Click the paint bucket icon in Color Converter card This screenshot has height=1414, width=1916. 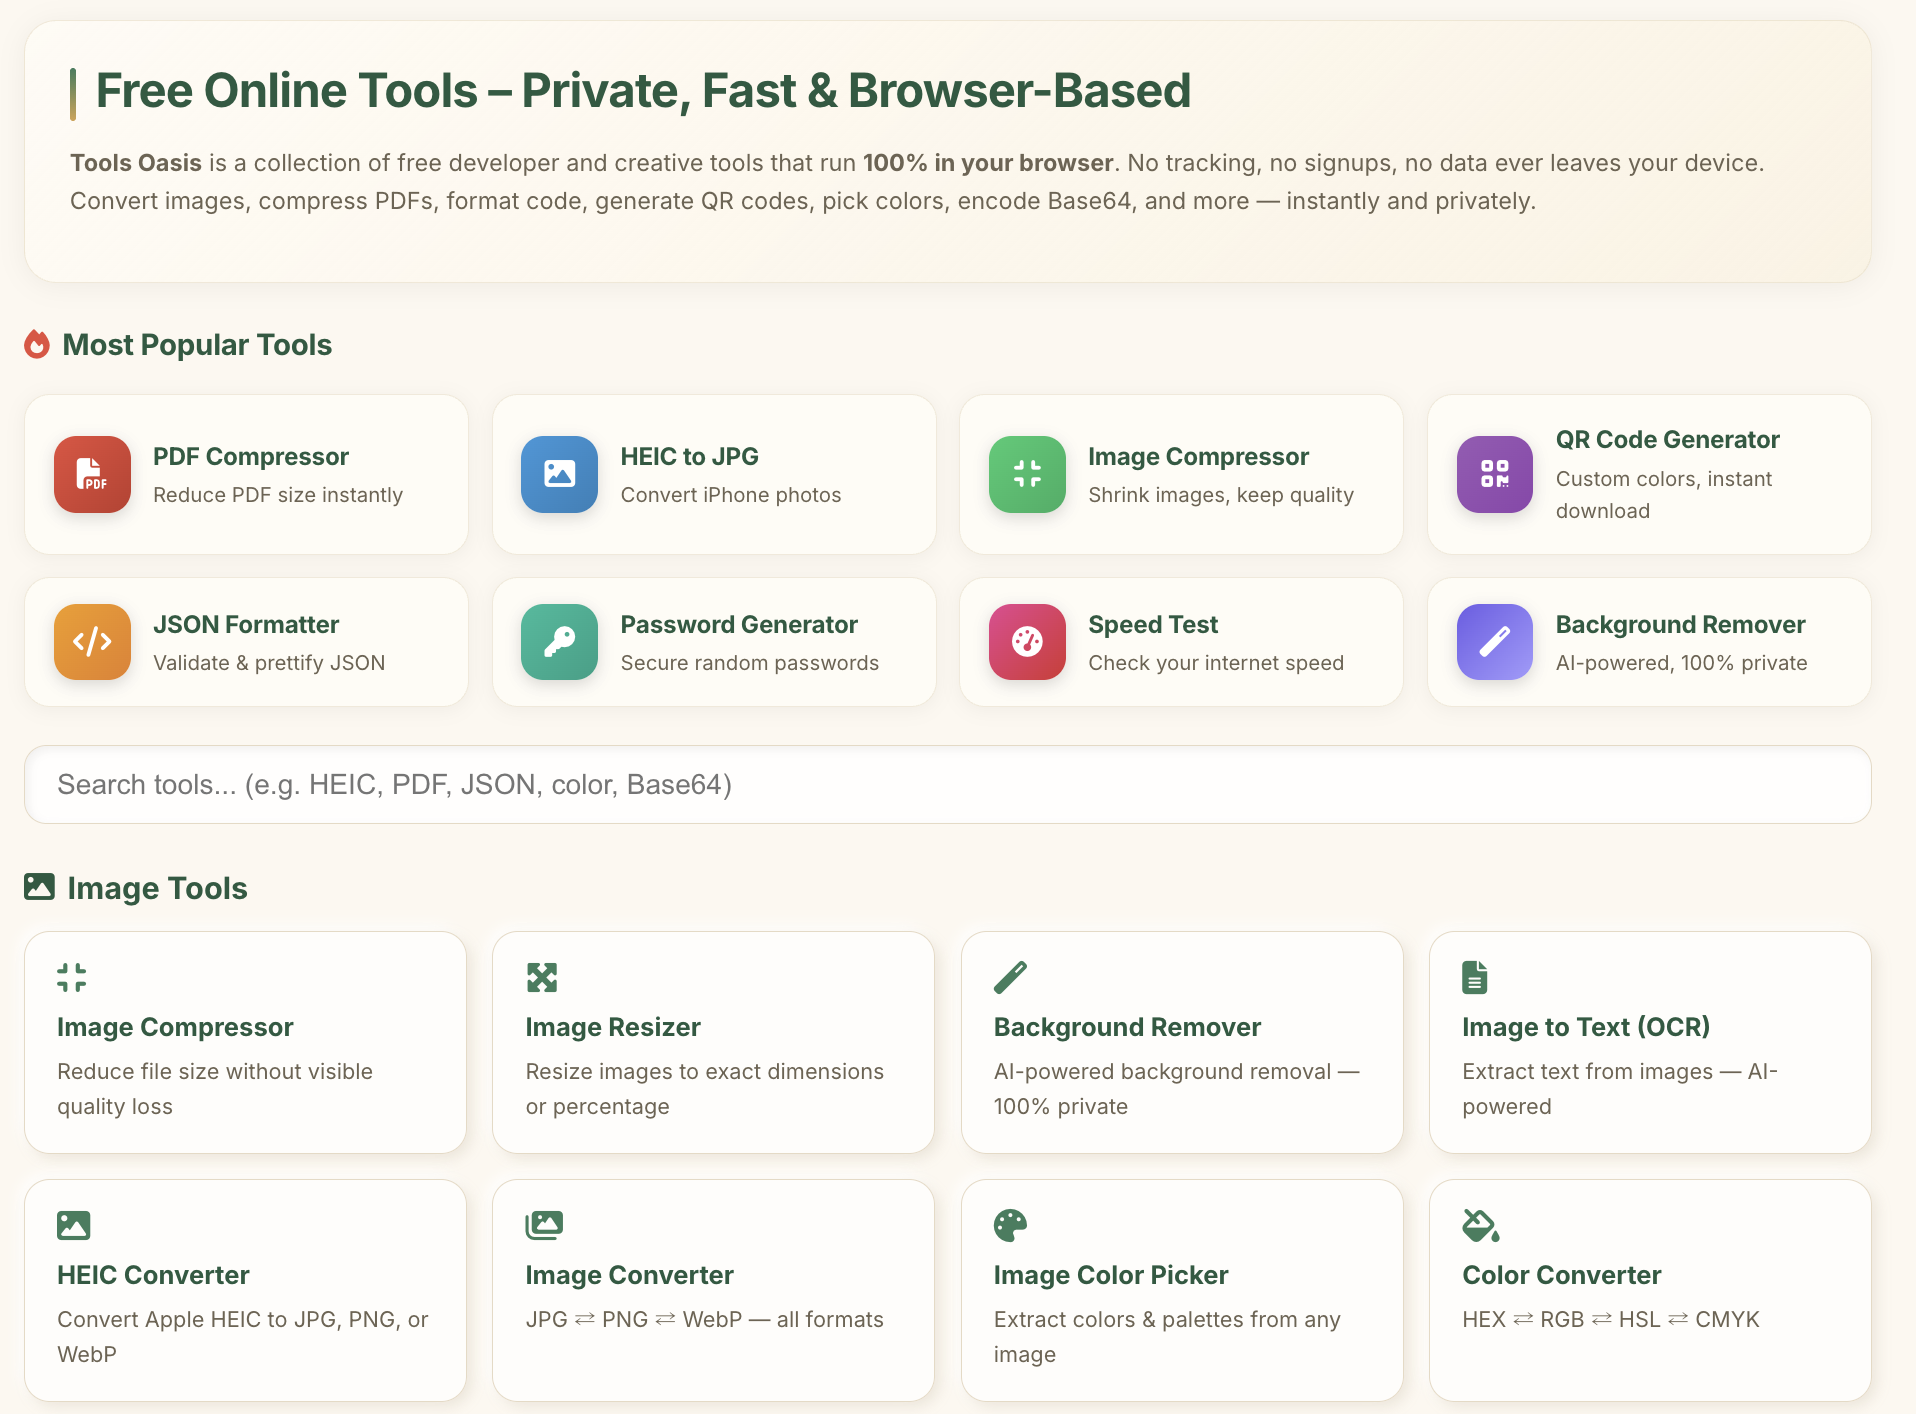tap(1480, 1225)
